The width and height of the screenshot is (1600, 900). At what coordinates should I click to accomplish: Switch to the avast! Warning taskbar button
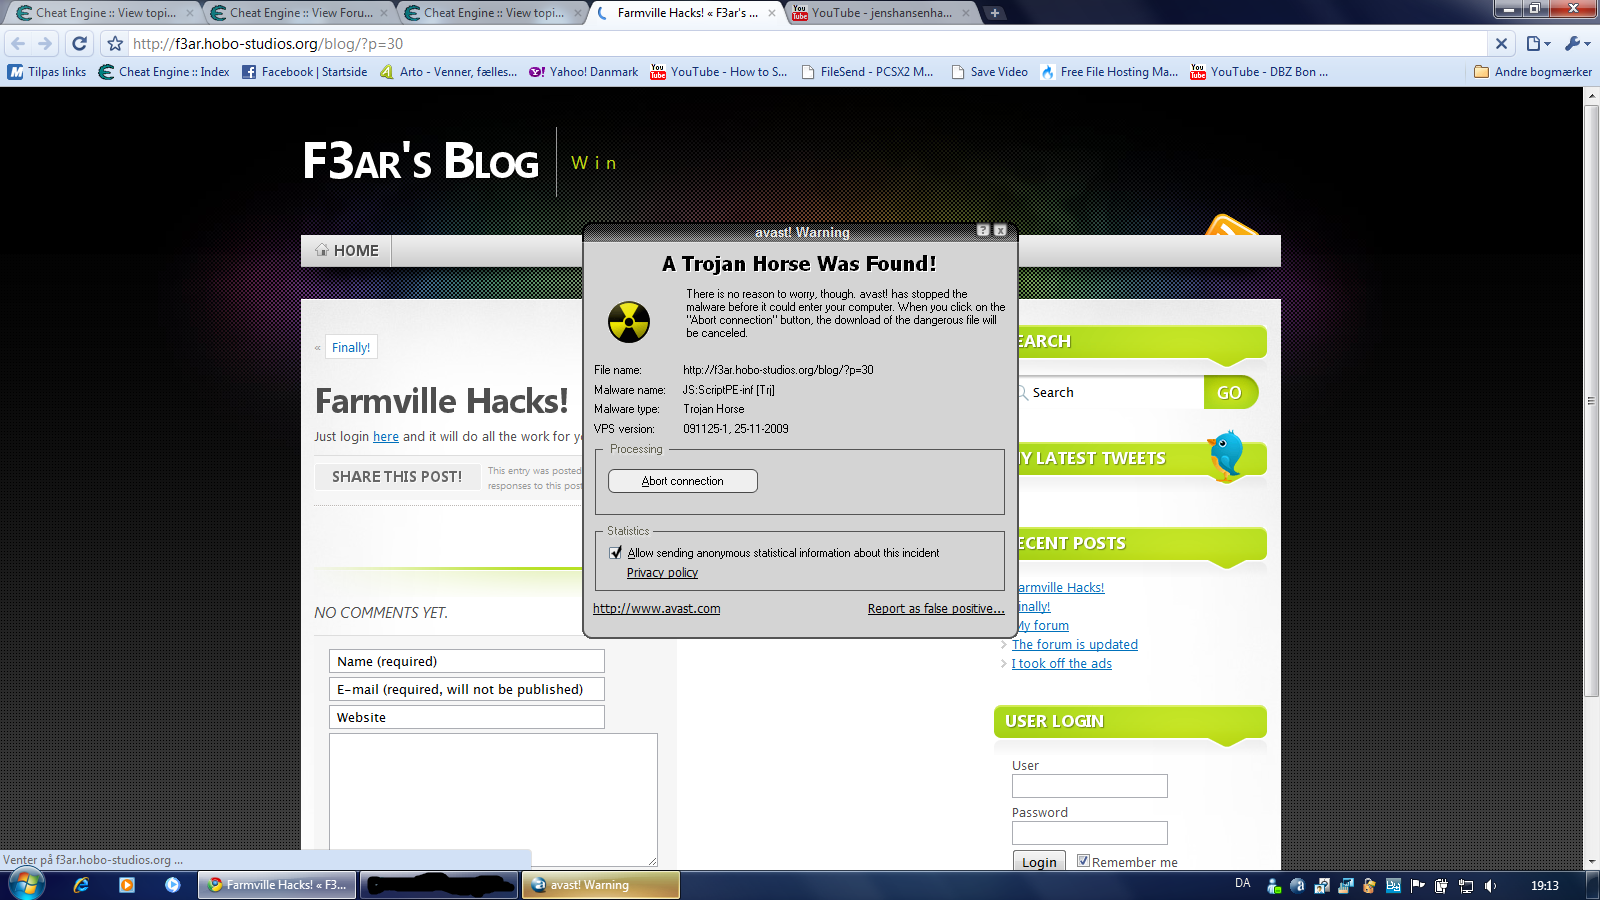tap(600, 885)
